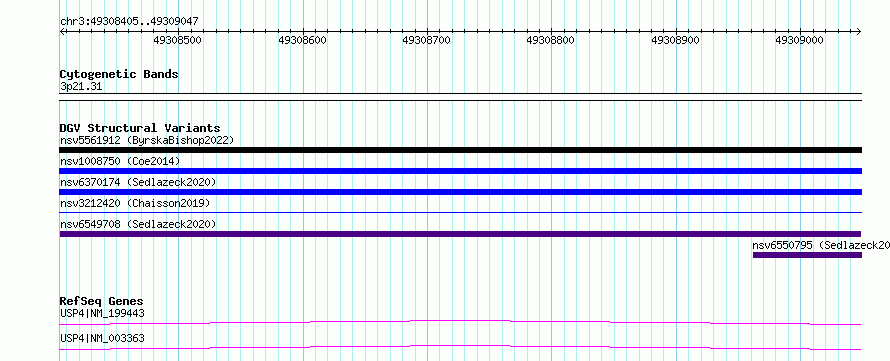Viewport: 890px width, 361px height.
Task: Click the left arrow end of ruler
Action: pyautogui.click(x=62, y=31)
